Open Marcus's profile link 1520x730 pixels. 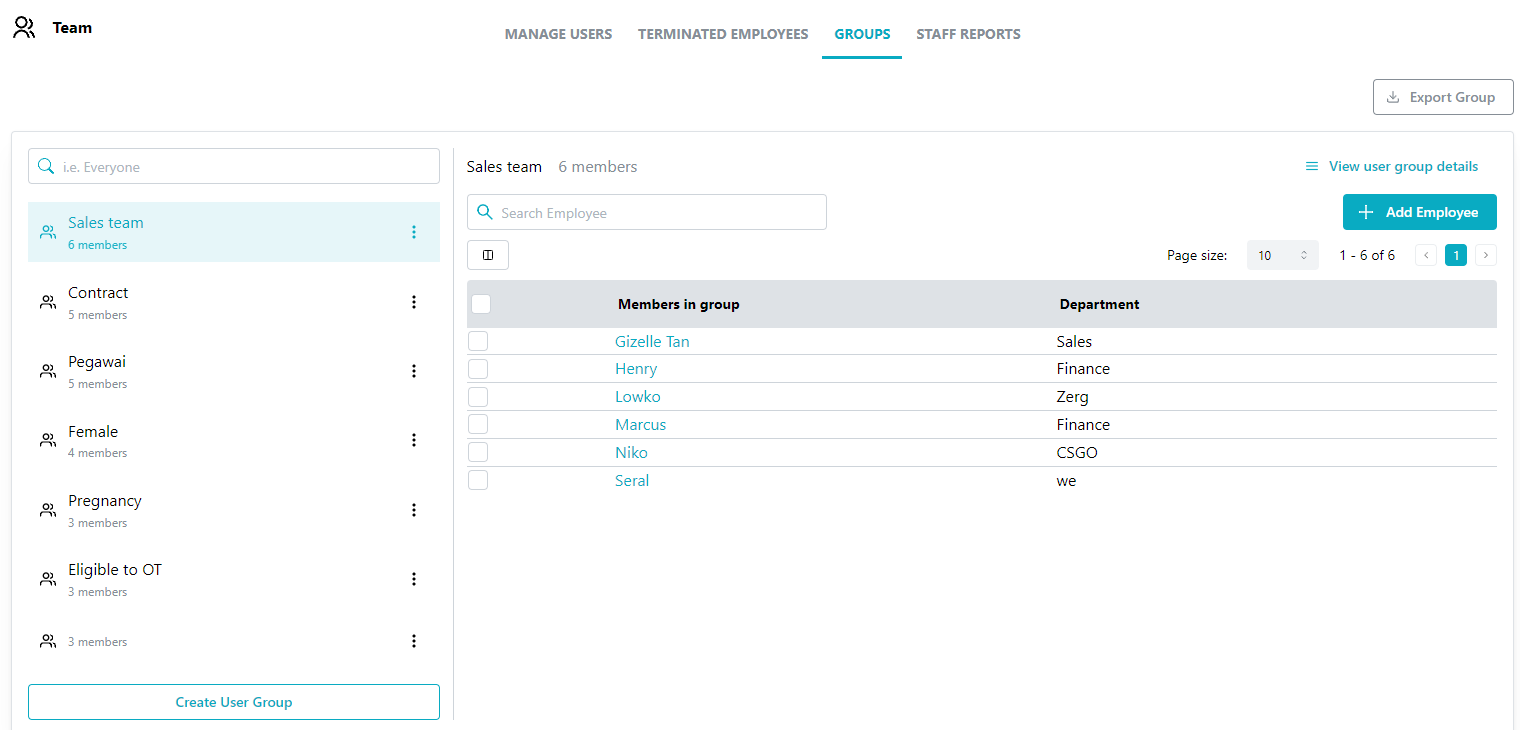640,424
